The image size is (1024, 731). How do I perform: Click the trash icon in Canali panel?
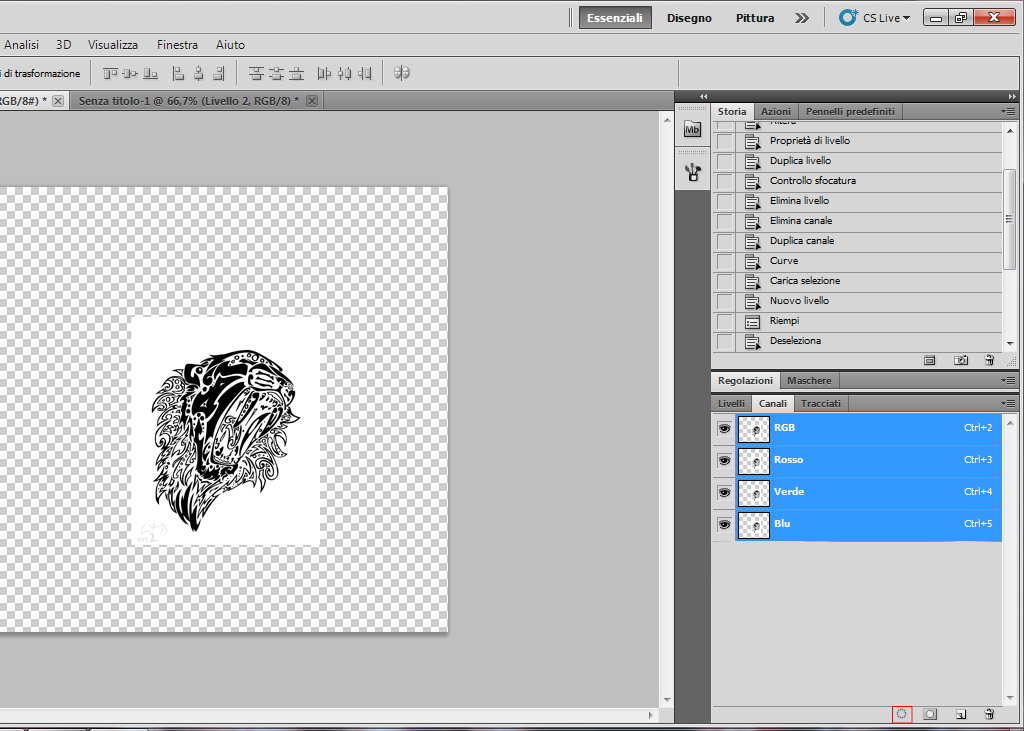(989, 714)
